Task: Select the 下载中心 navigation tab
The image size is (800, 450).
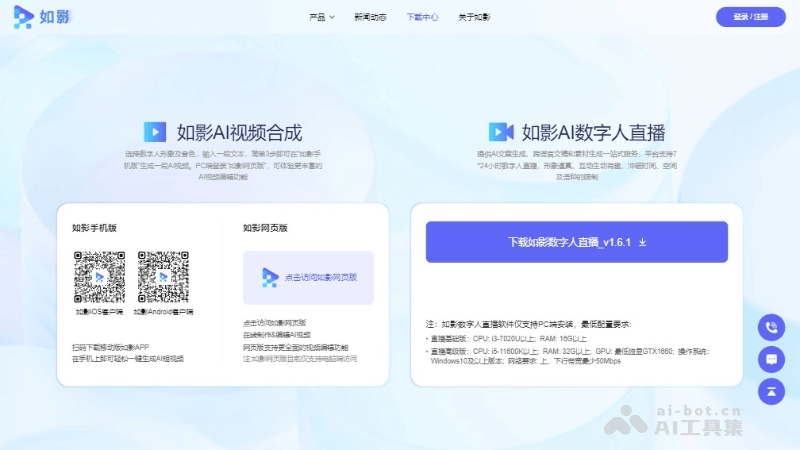Action: (x=422, y=17)
